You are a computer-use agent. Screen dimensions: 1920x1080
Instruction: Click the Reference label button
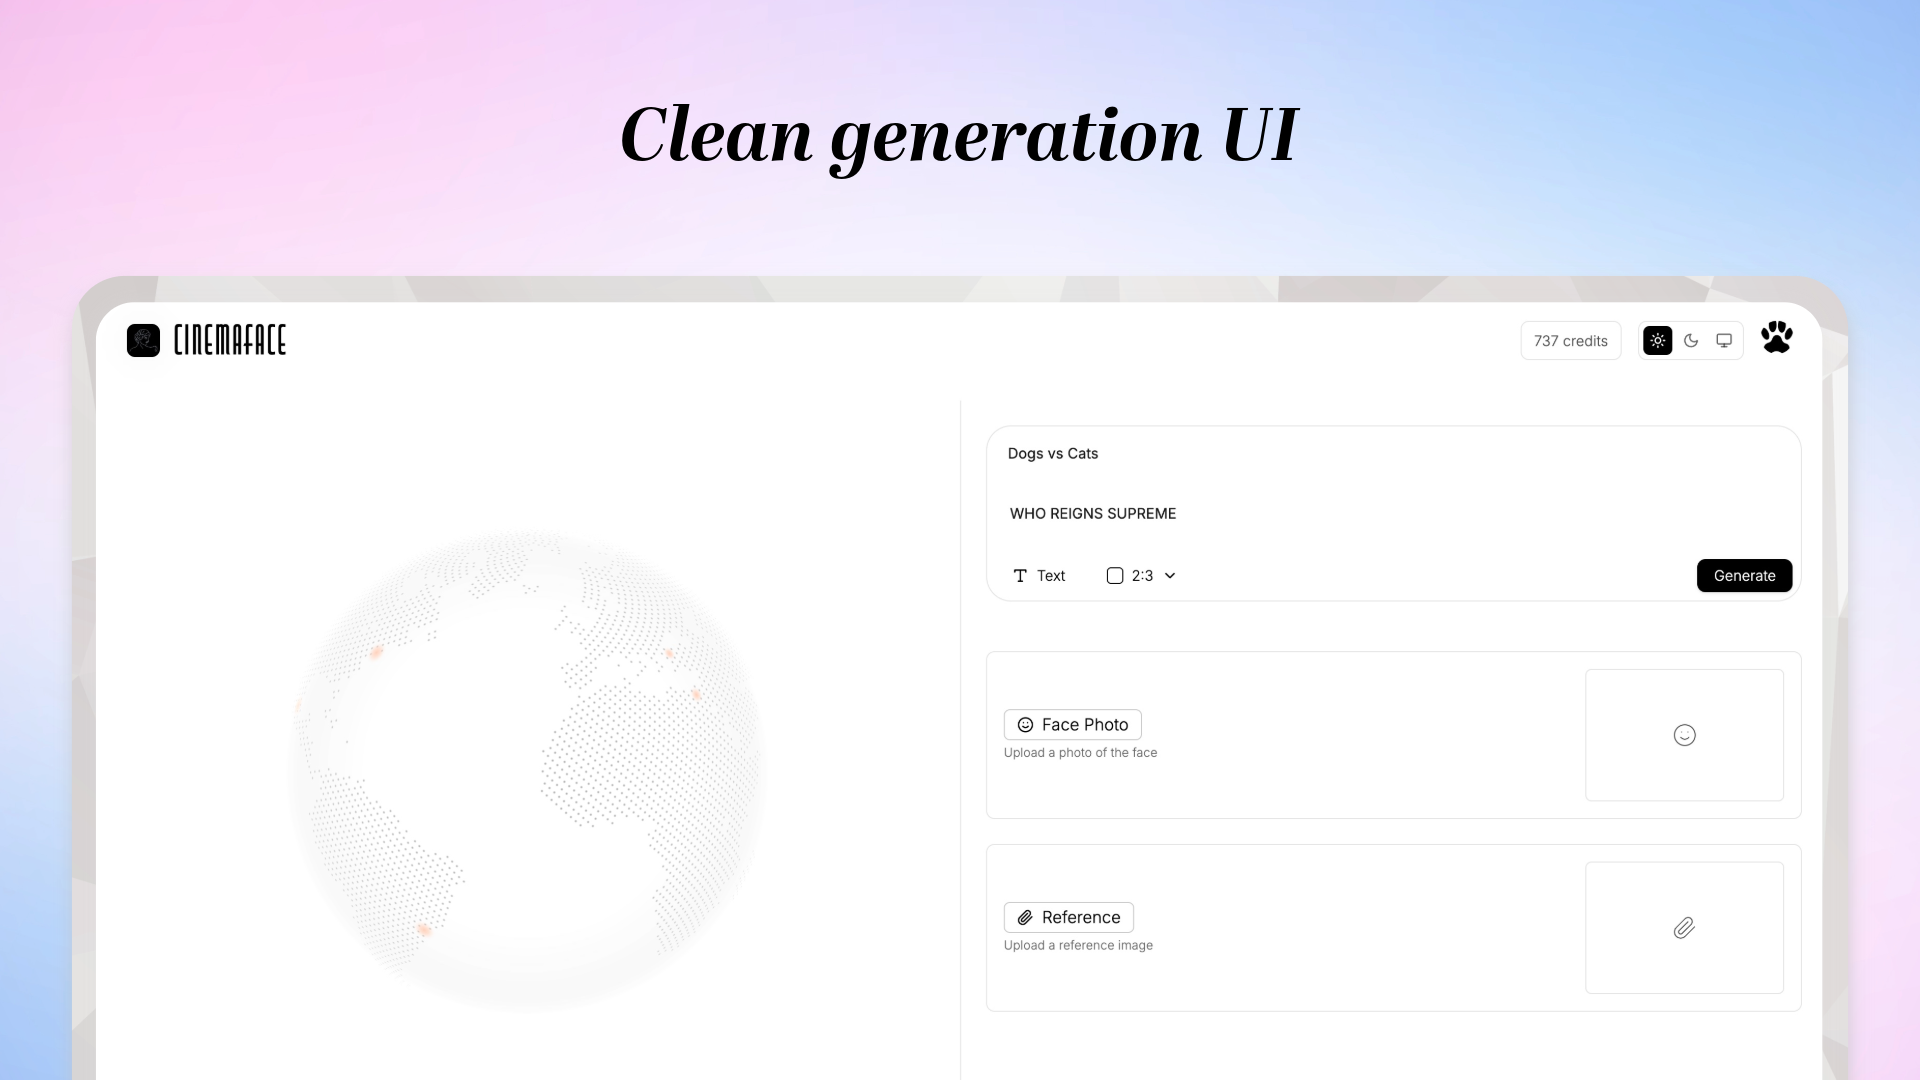click(x=1080, y=918)
